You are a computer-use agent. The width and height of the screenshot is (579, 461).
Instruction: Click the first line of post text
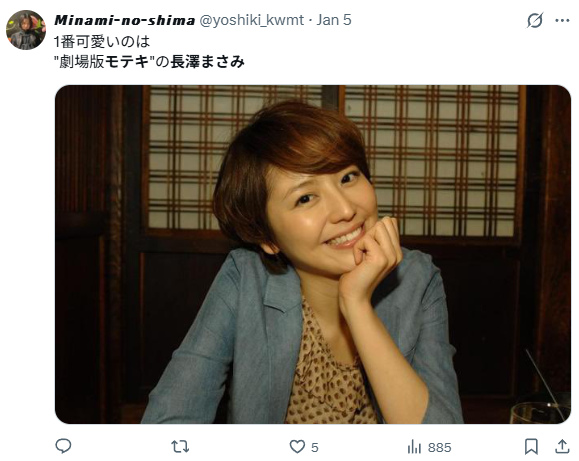(102, 42)
